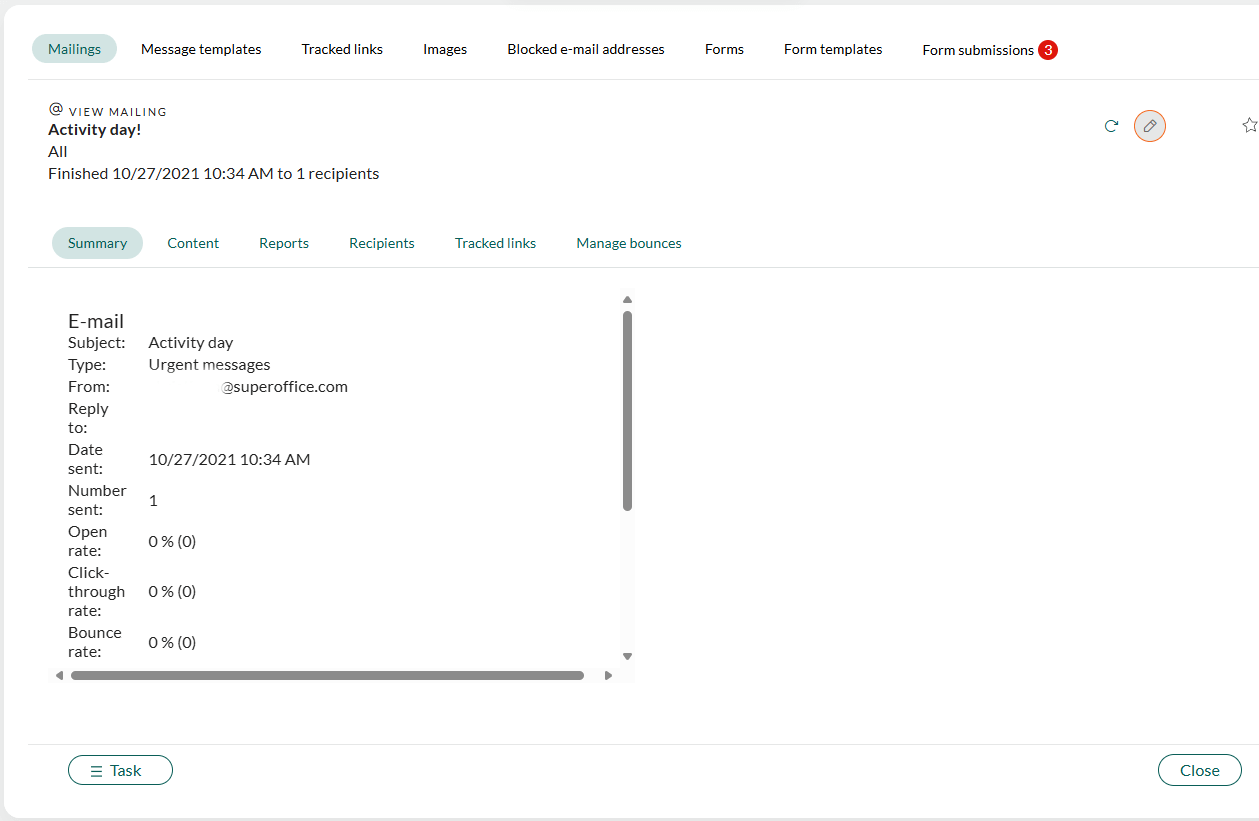
Task: Open Blocked e-mail addresses tab
Action: [x=586, y=49]
